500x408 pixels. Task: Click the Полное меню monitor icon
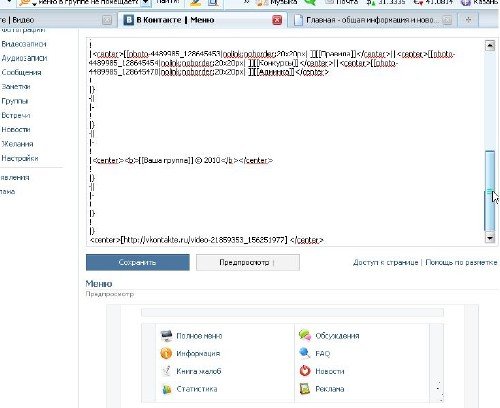[166, 336]
